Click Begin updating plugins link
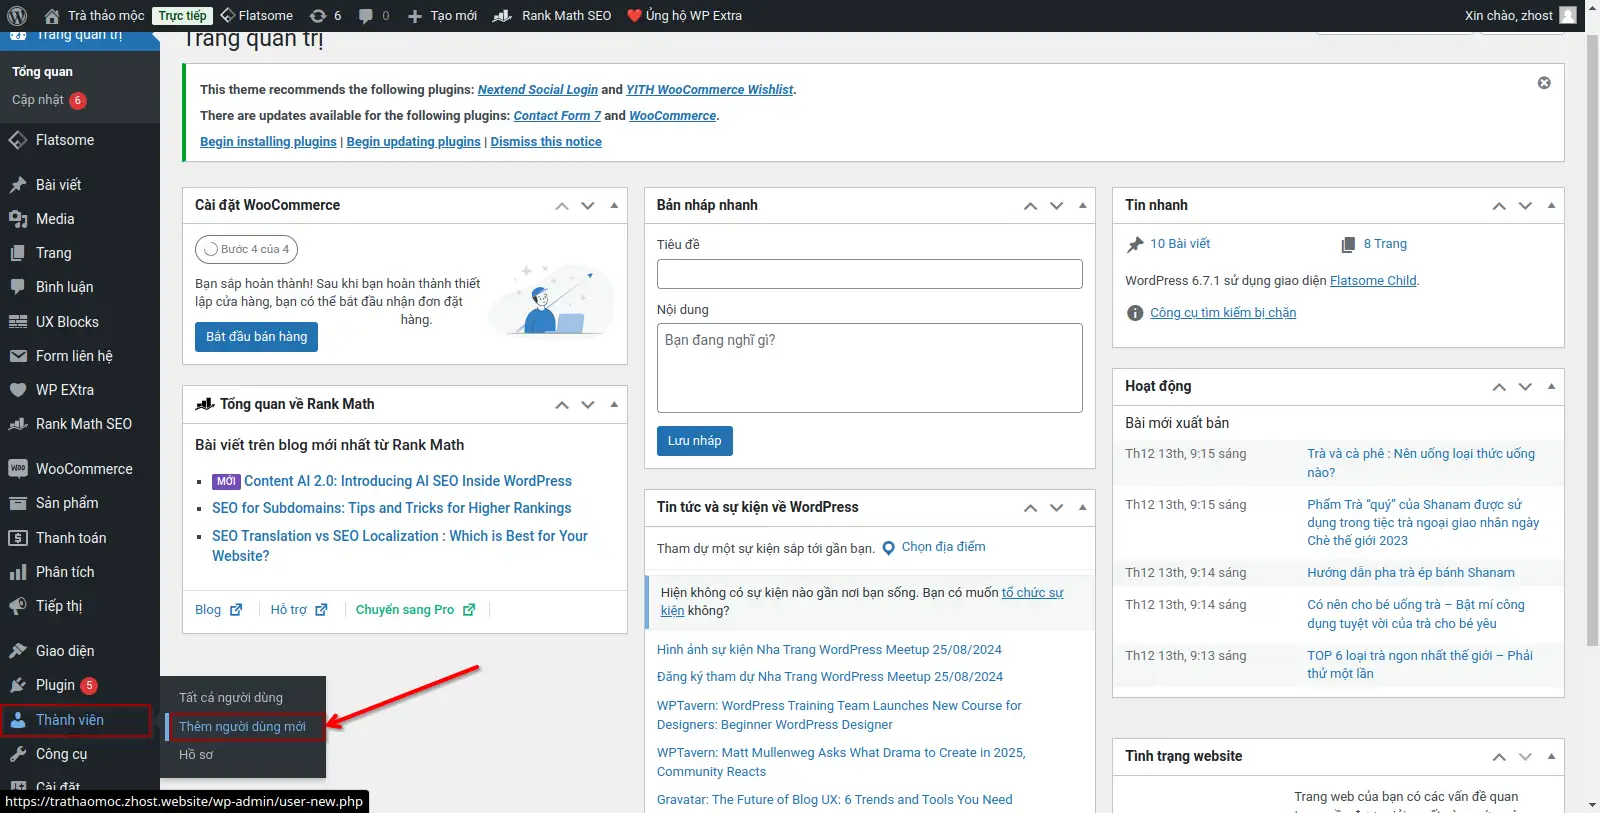Screen dimensions: 1600x813 [413, 142]
